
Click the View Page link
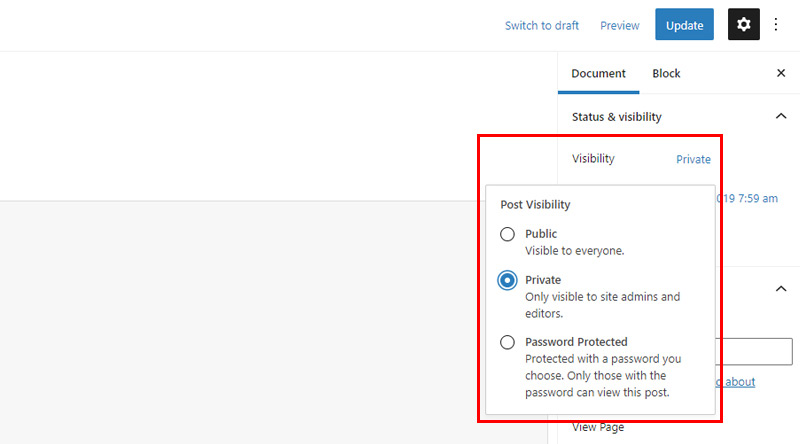598,427
